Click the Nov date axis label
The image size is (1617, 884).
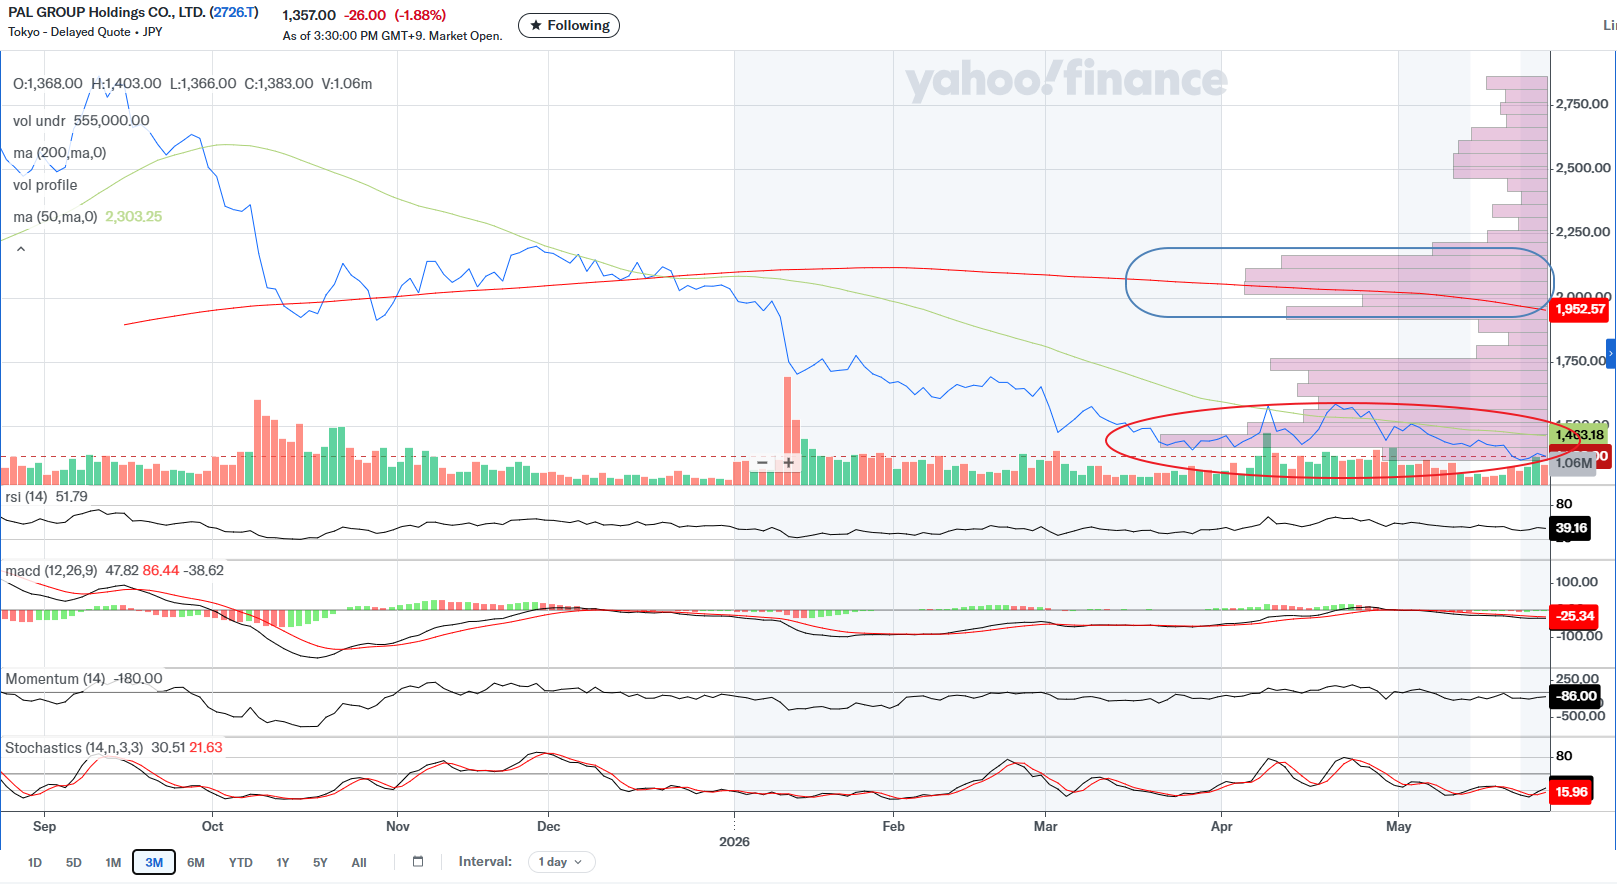(x=398, y=826)
